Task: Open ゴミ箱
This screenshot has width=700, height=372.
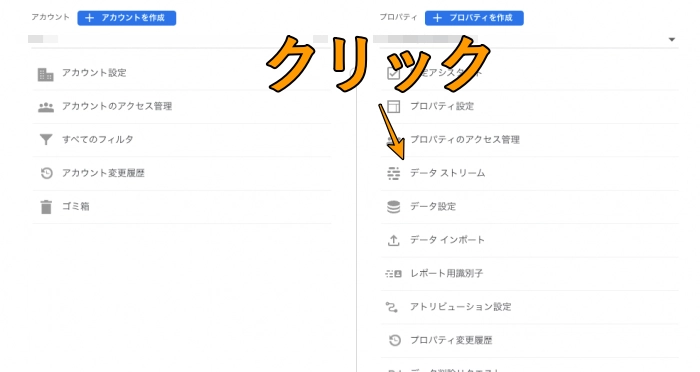Action: click(x=76, y=206)
